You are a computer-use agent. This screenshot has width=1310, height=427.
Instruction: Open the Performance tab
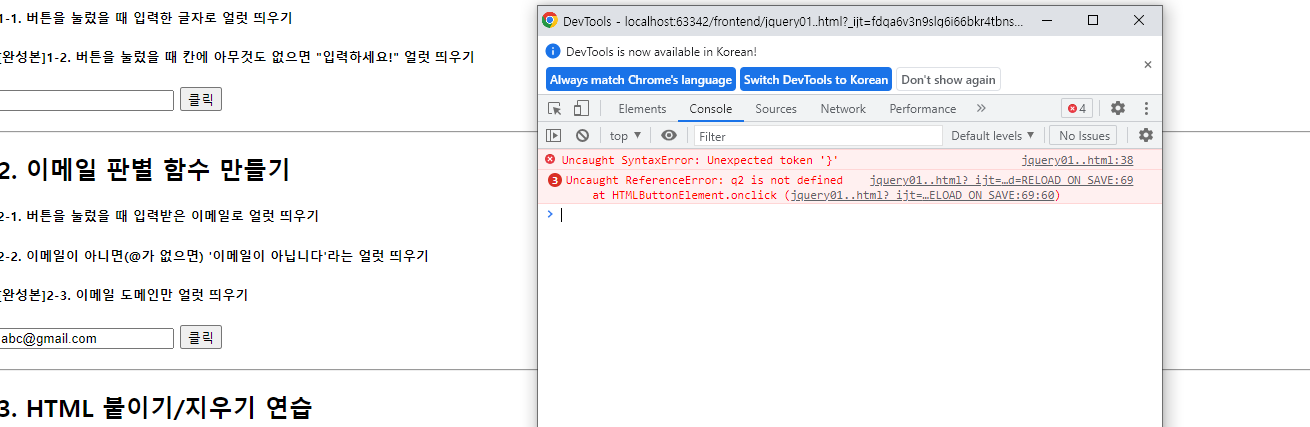click(923, 108)
